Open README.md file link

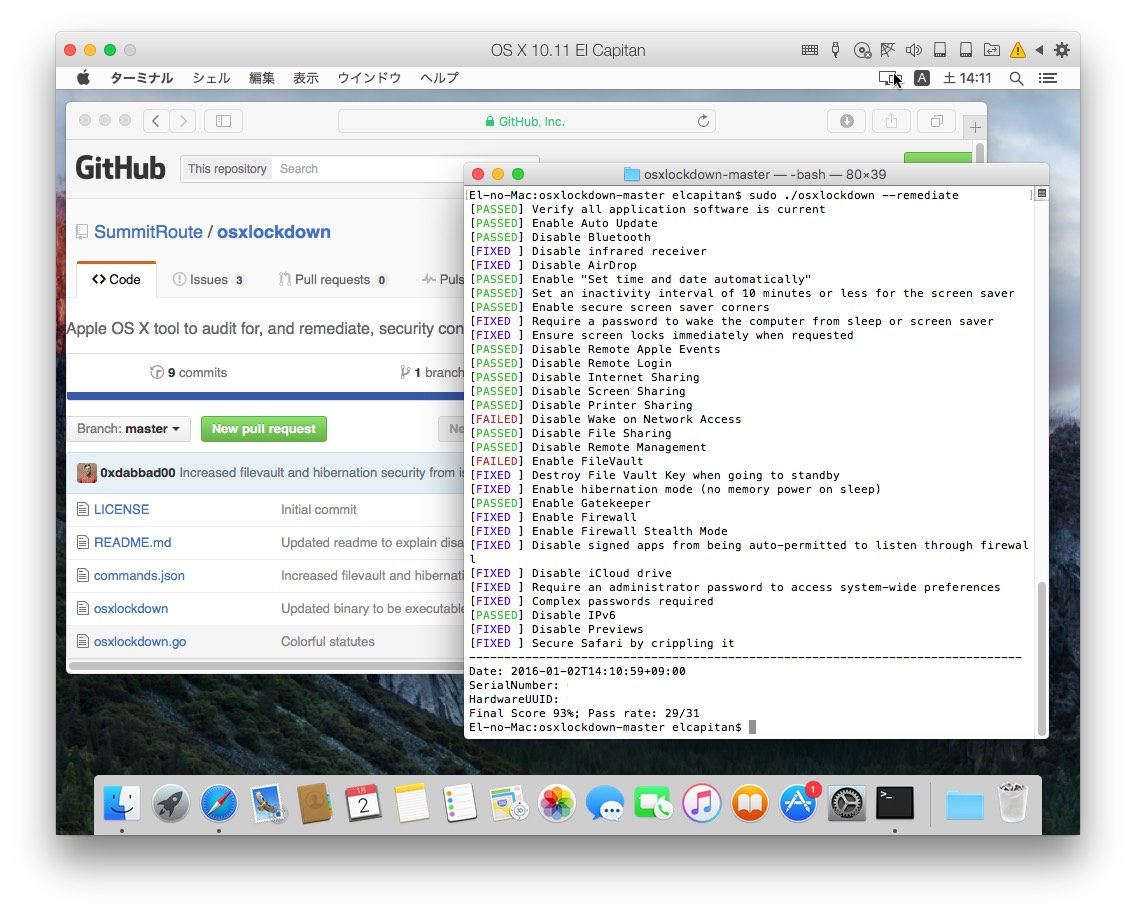(x=133, y=543)
